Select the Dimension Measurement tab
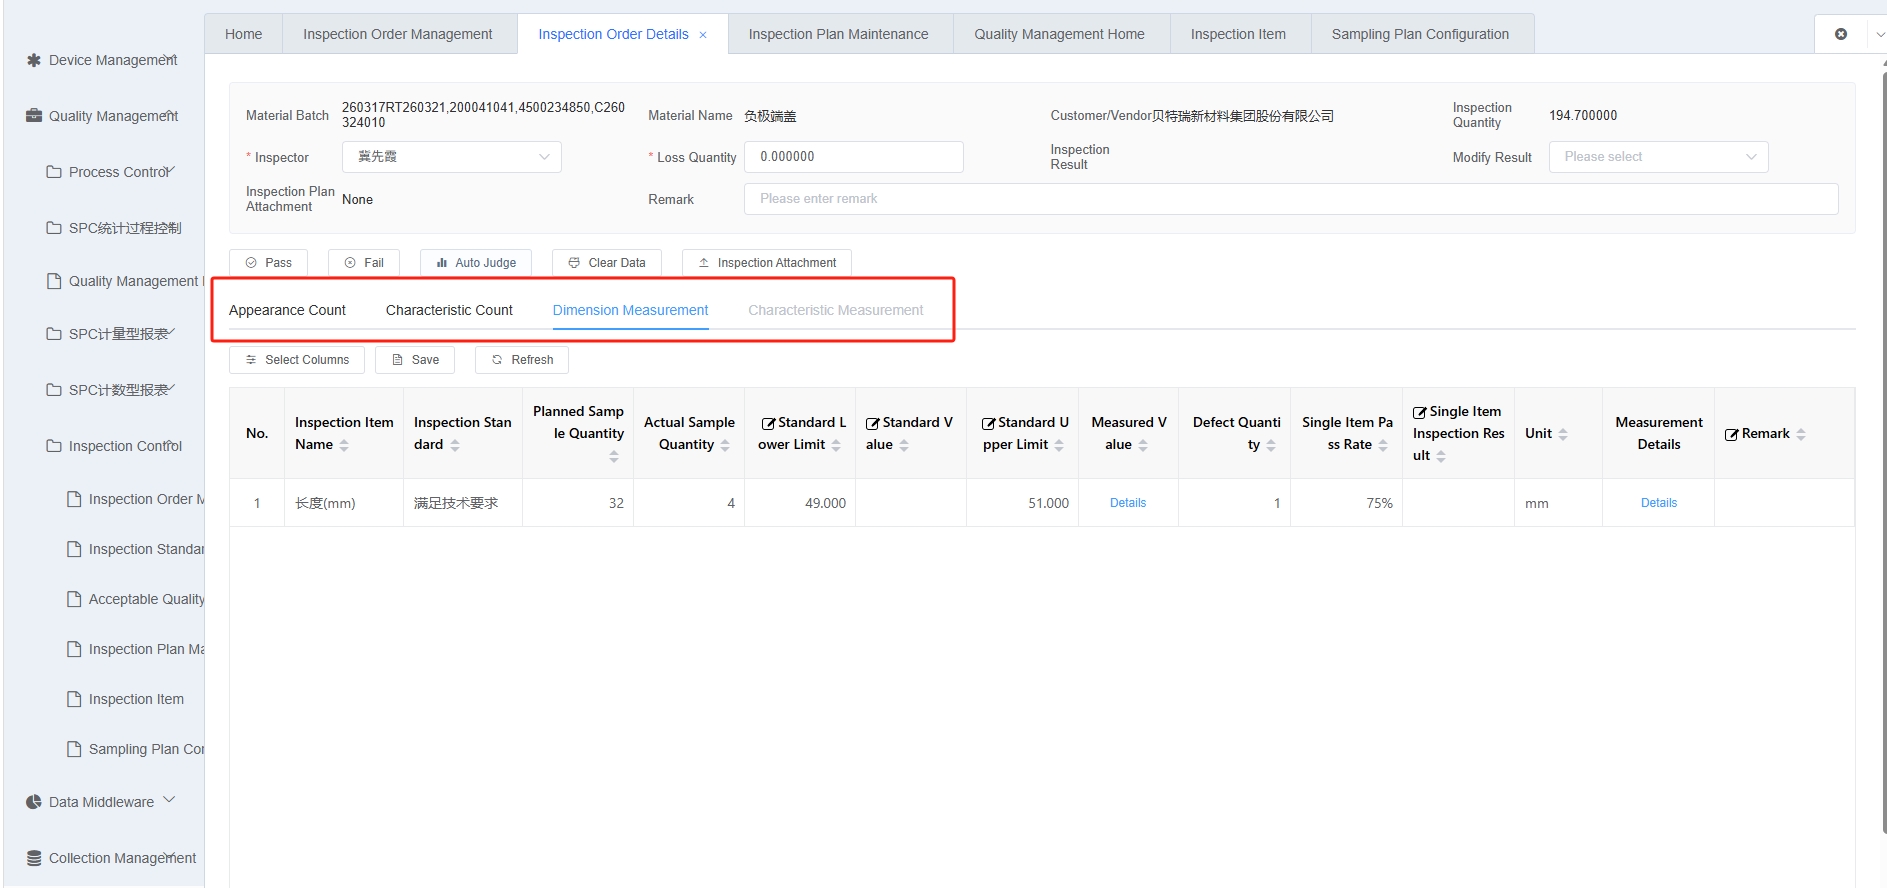Viewport: 1887px width, 888px height. [x=630, y=310]
